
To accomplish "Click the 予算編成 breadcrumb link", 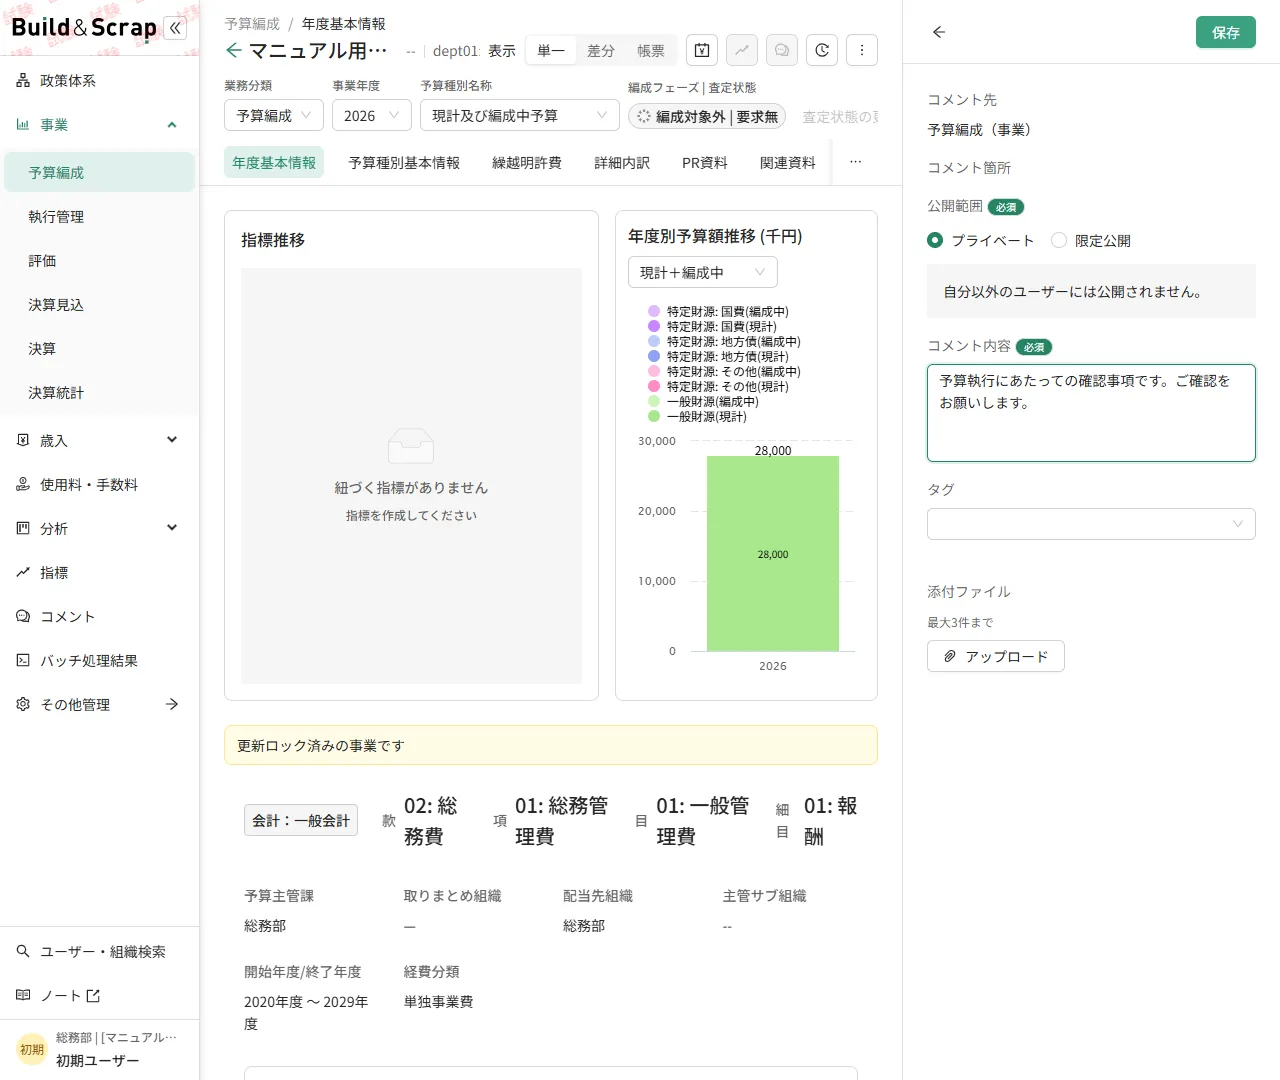I will point(252,23).
